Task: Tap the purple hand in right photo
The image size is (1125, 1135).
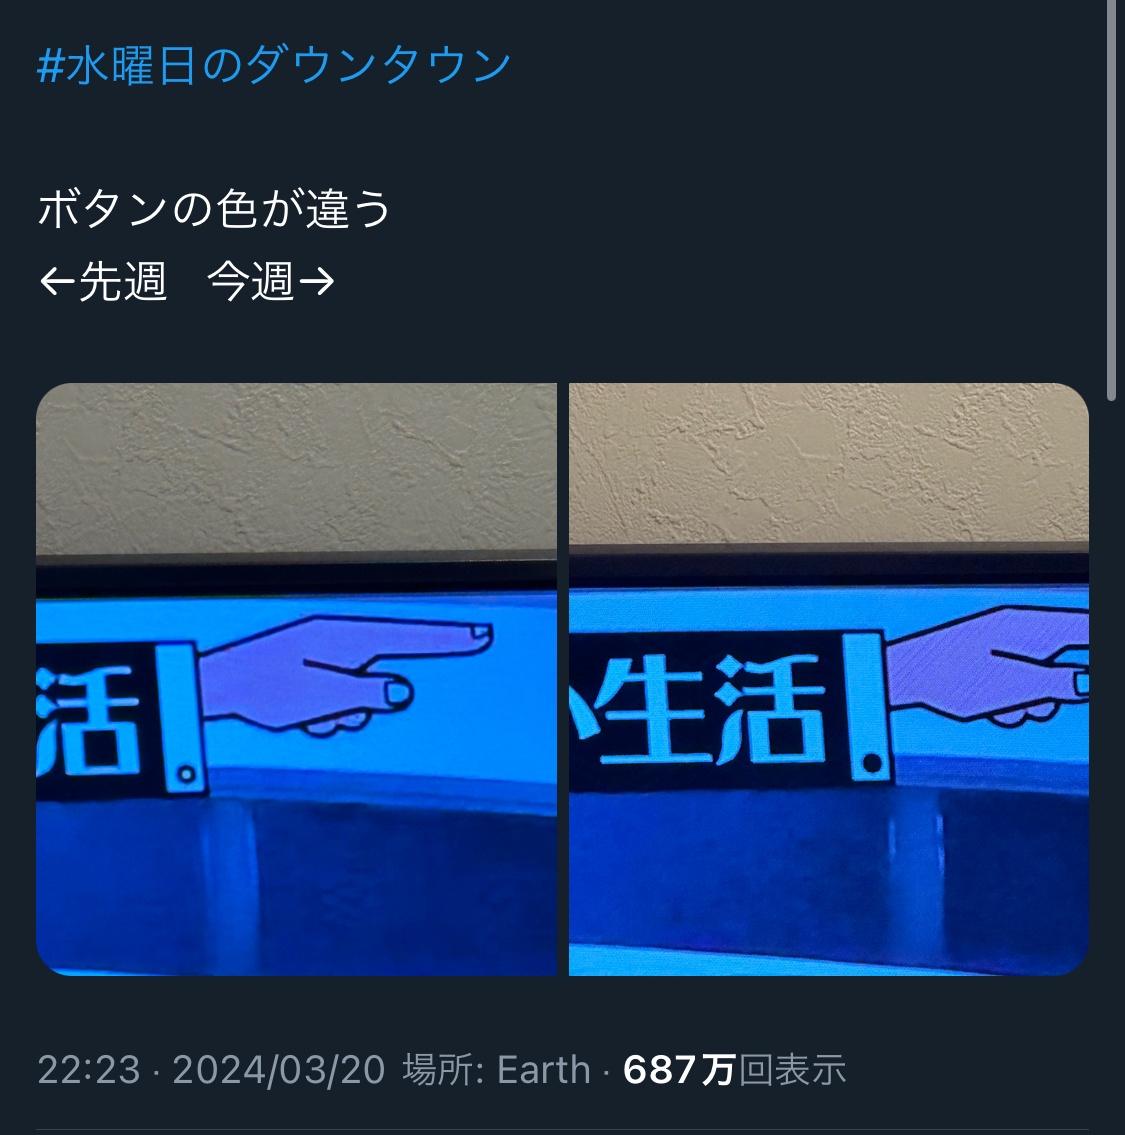Action: tap(987, 666)
